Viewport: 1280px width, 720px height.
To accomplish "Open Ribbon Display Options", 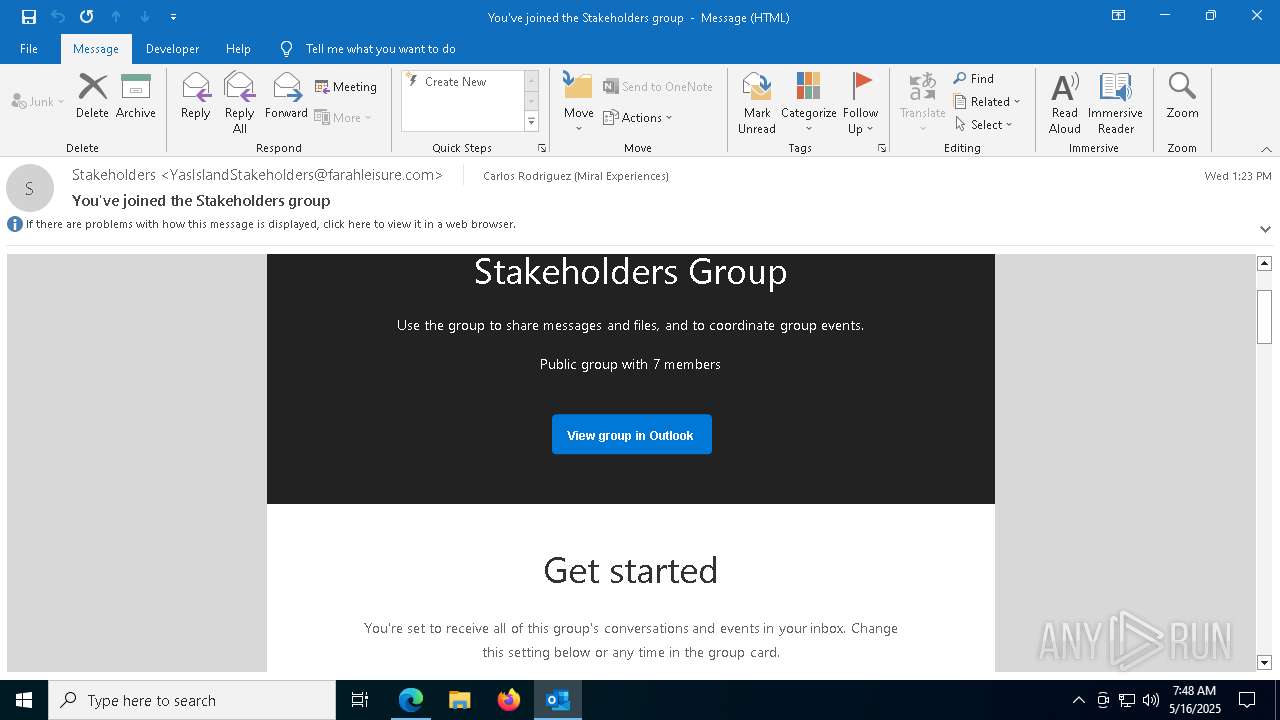I will click(x=1118, y=16).
